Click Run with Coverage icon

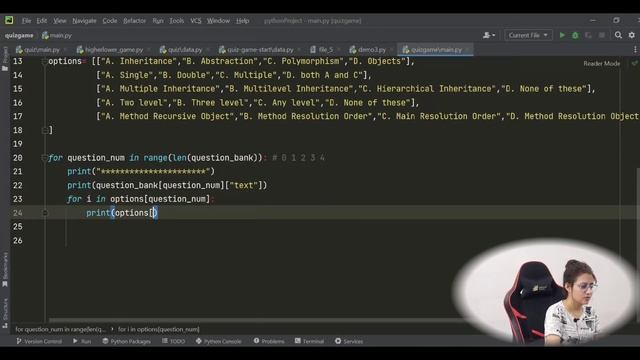[588, 36]
